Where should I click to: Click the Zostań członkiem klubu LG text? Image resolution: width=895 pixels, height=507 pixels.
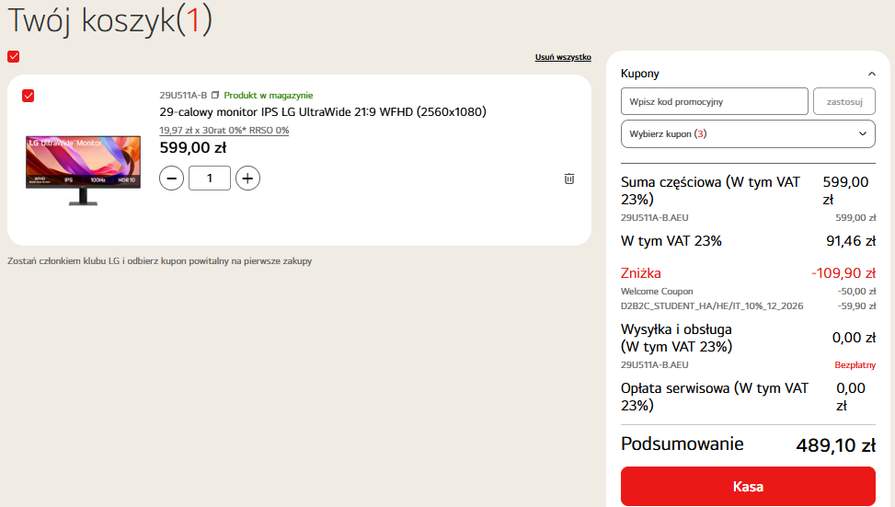point(159,261)
